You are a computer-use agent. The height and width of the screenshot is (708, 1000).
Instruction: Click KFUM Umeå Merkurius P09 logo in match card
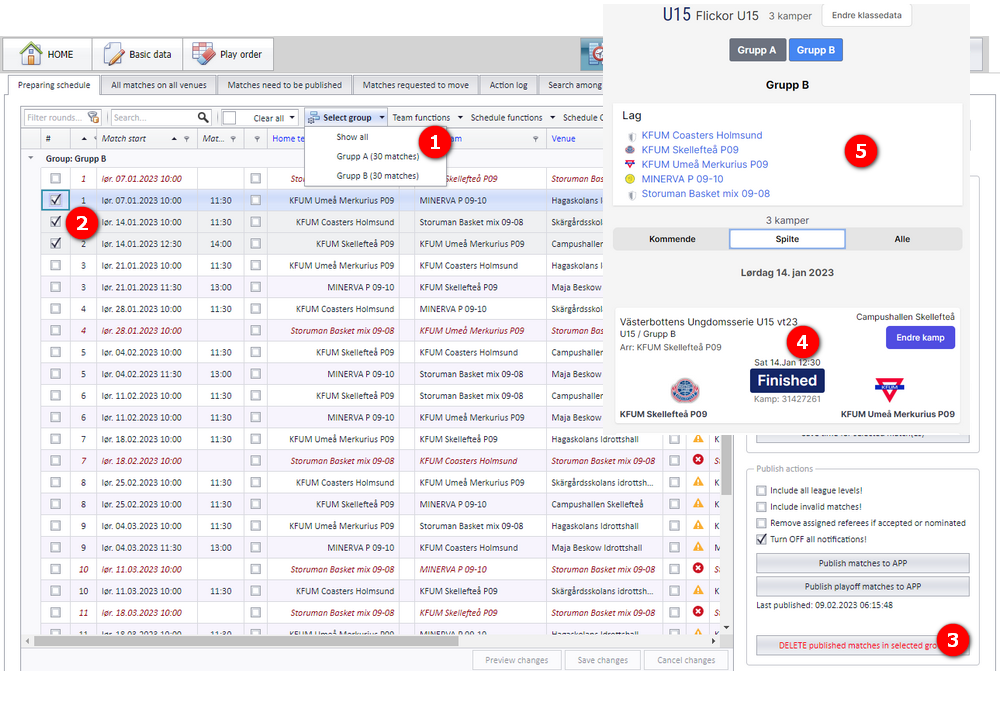pos(889,388)
